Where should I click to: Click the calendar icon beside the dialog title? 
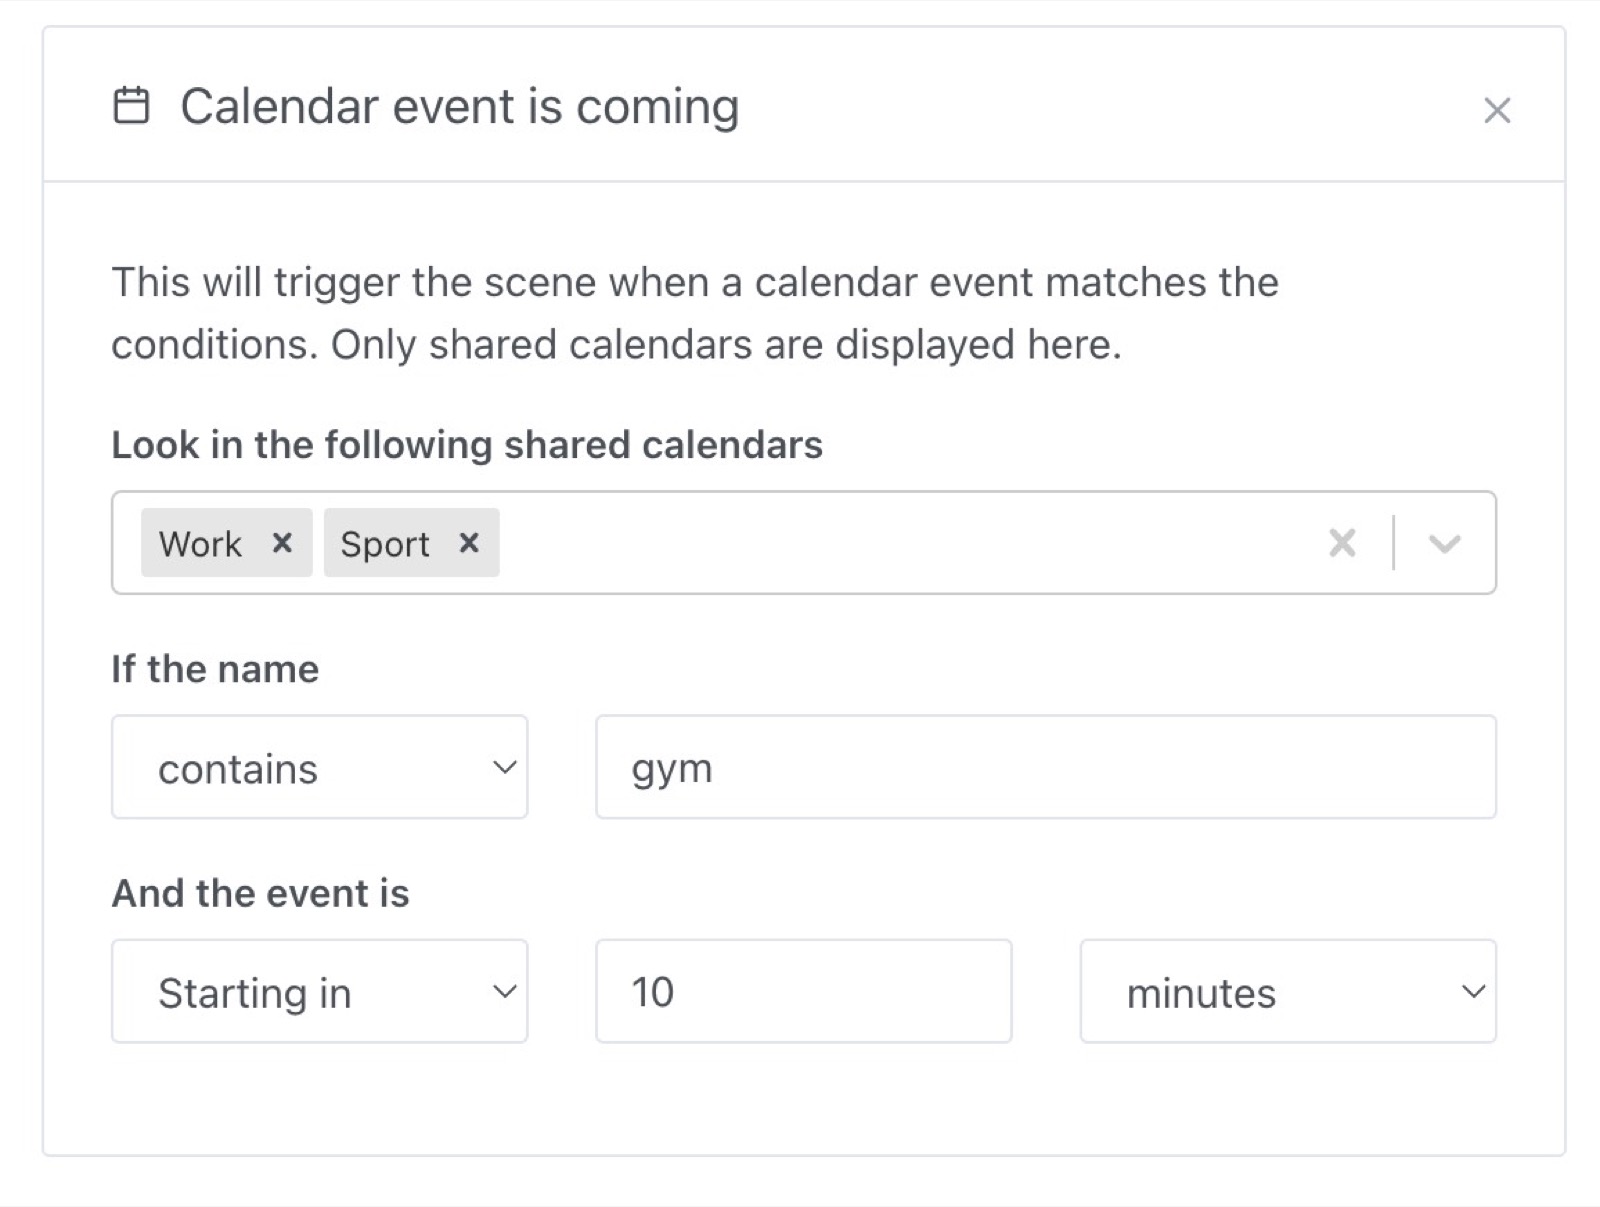click(133, 105)
